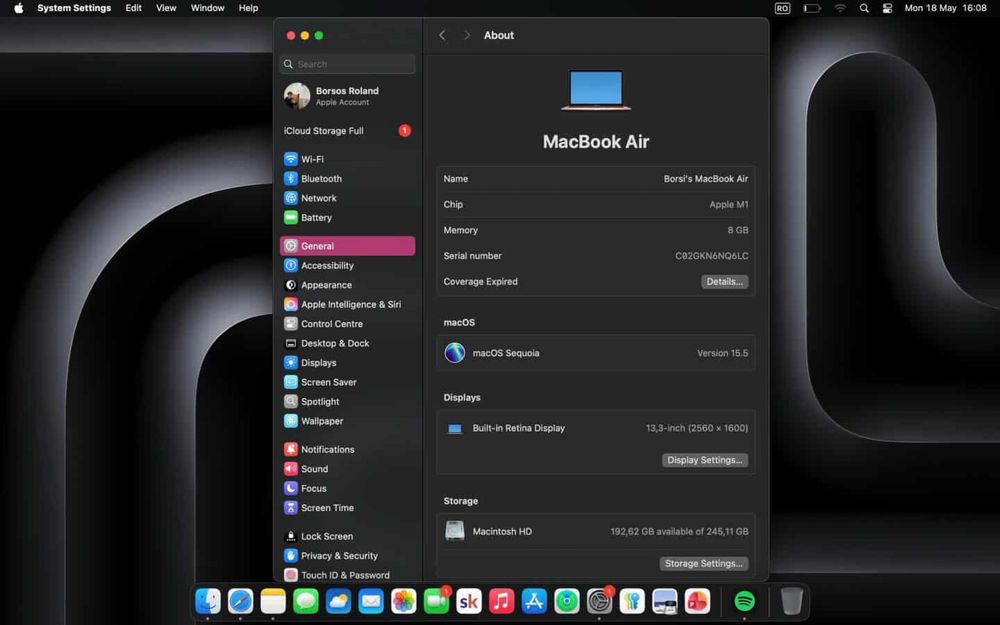Screen dimensions: 1000x625
Task: Click the Details… coverage button
Action: (x=724, y=282)
